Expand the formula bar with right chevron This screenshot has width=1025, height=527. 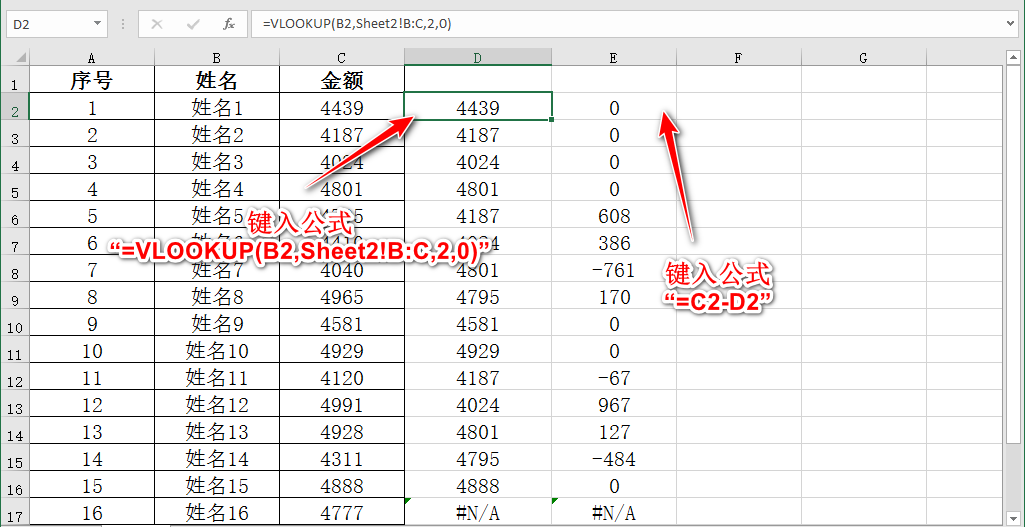[1013, 24]
